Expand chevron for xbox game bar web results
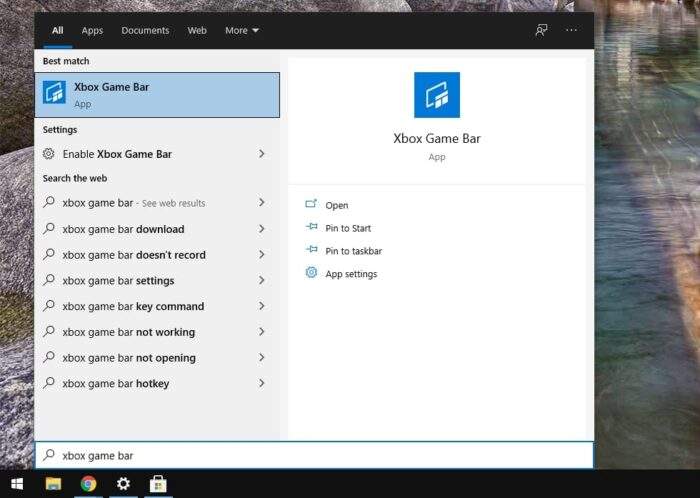The height and width of the screenshot is (498, 700). (x=262, y=203)
